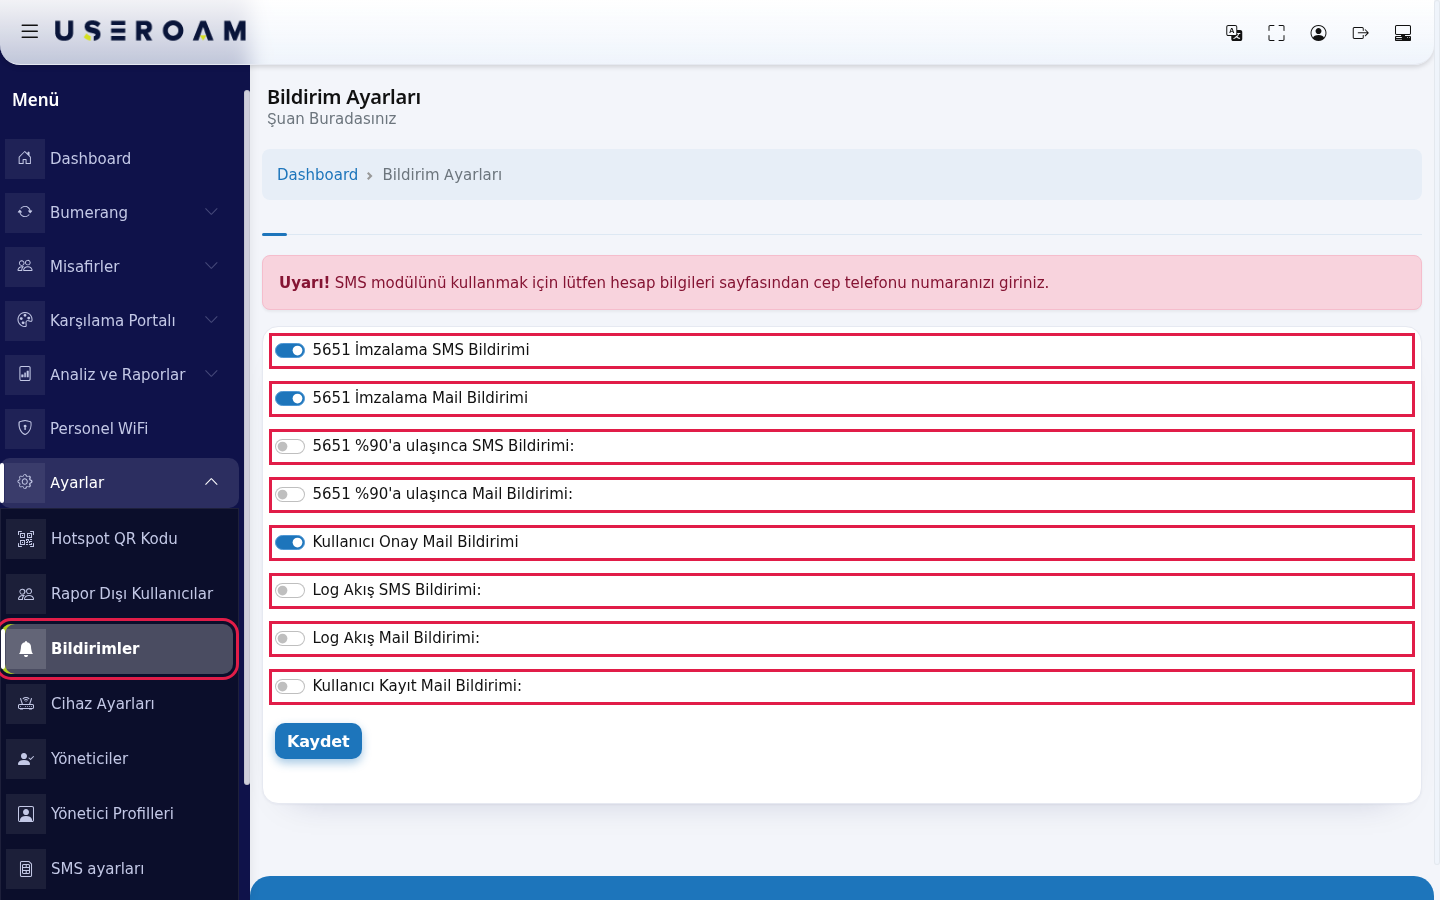Click the USEROAM logo
This screenshot has height=900, width=1440.
pos(150,32)
